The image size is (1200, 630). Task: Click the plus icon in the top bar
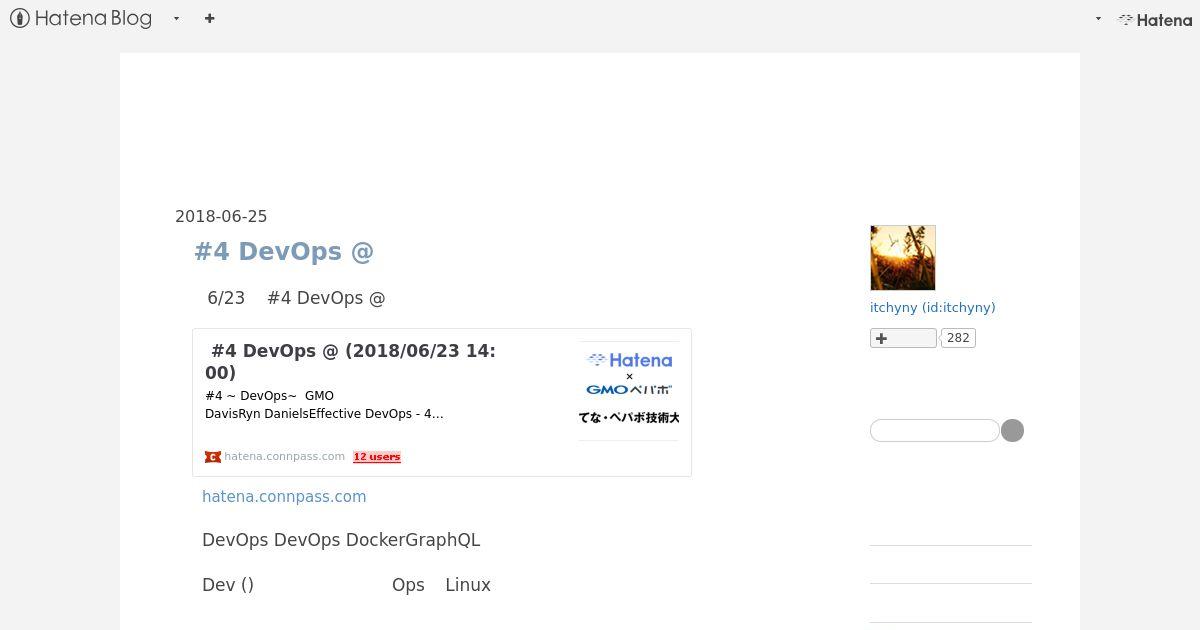[209, 18]
